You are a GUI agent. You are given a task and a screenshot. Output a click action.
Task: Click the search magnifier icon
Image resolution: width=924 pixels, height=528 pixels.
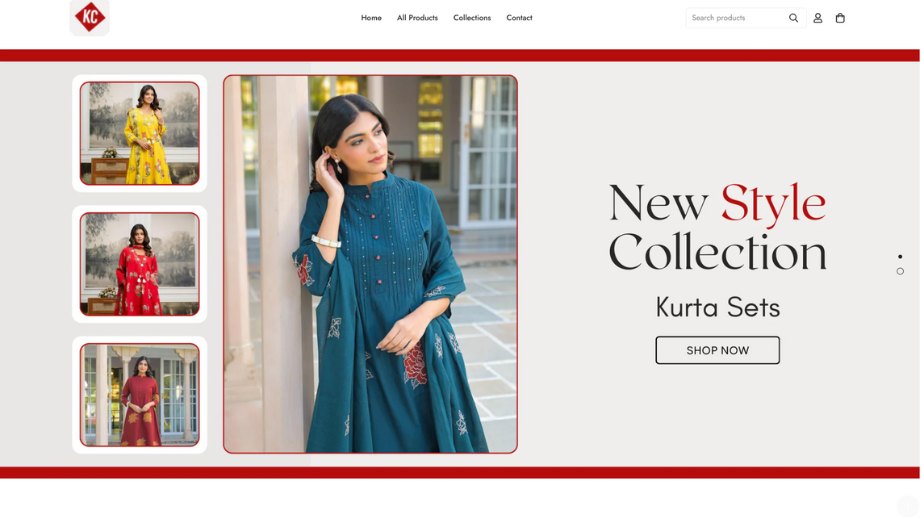[x=793, y=18]
